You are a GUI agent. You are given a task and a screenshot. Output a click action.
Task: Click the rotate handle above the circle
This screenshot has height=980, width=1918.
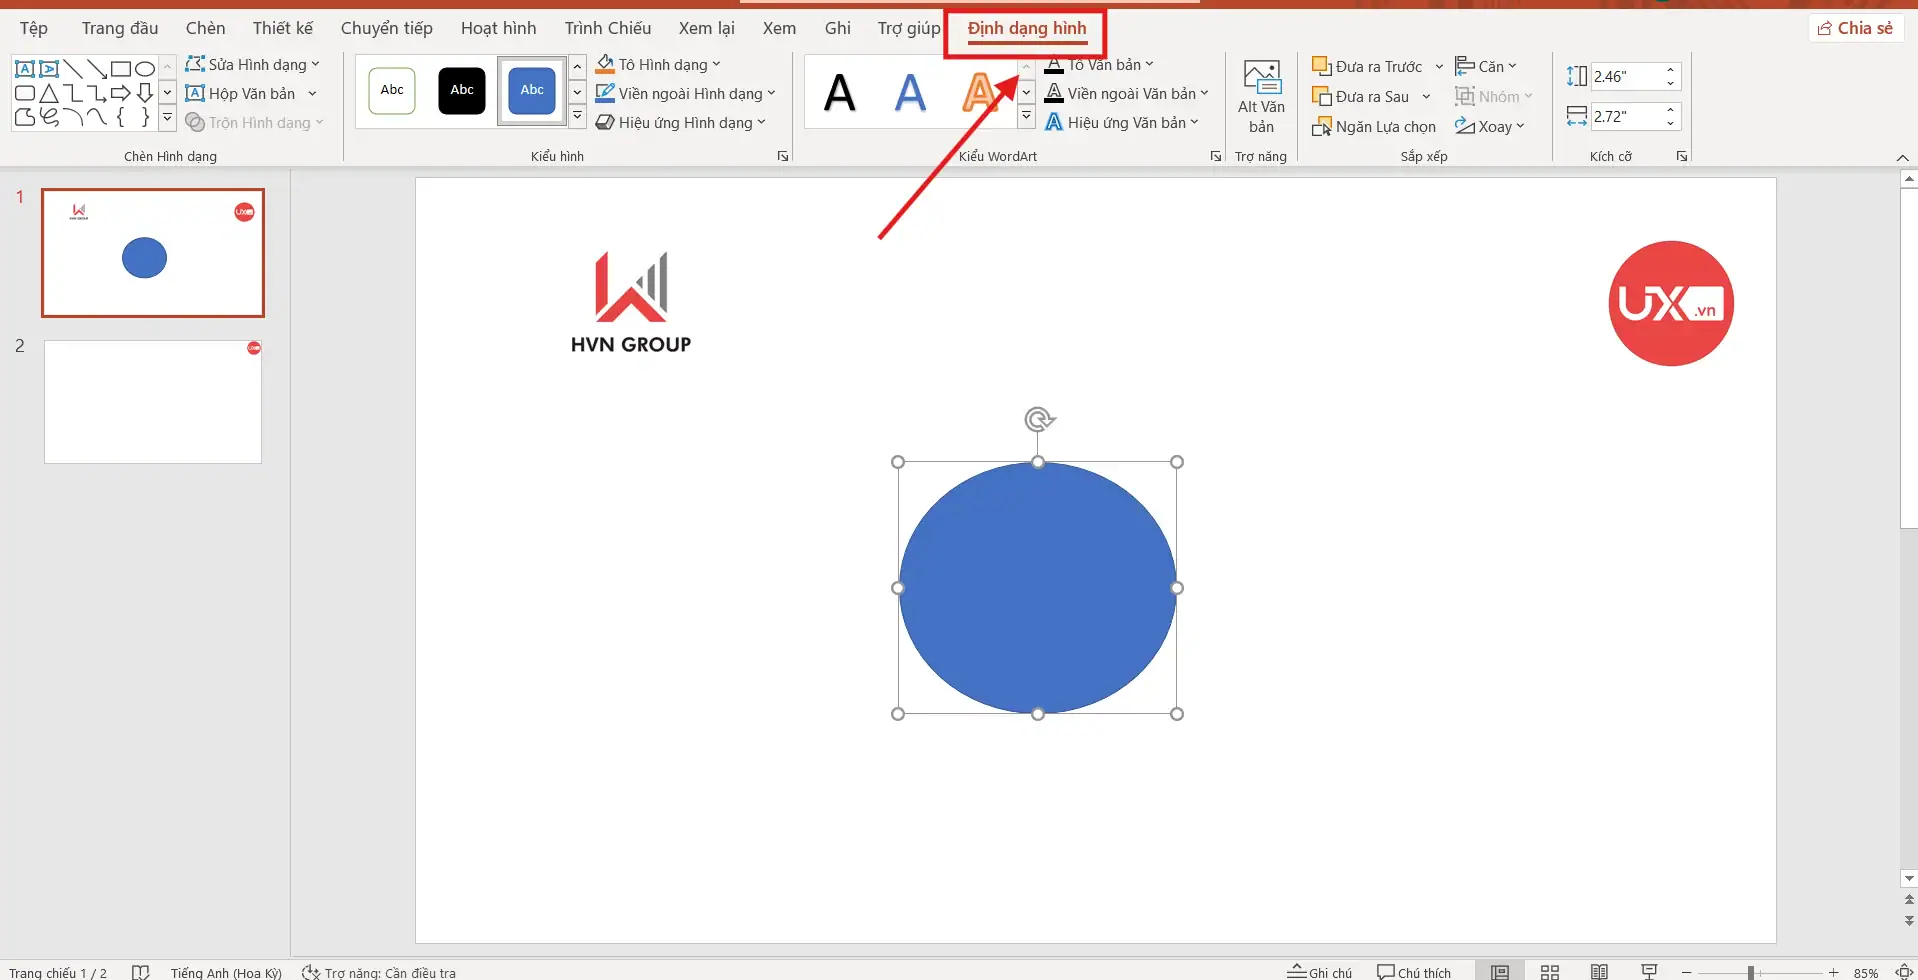pyautogui.click(x=1039, y=419)
